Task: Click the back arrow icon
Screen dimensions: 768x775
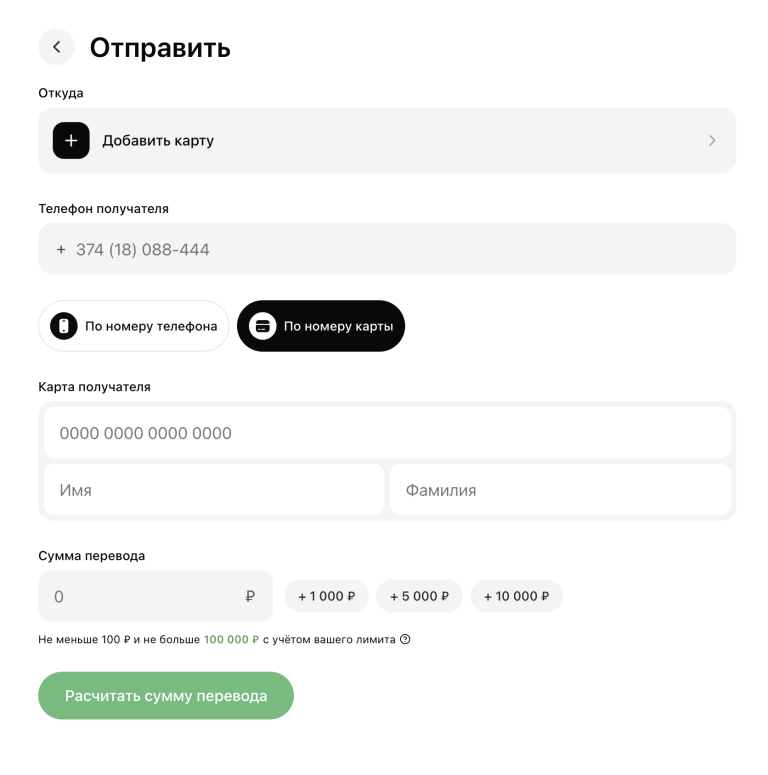Action: [x=56, y=47]
